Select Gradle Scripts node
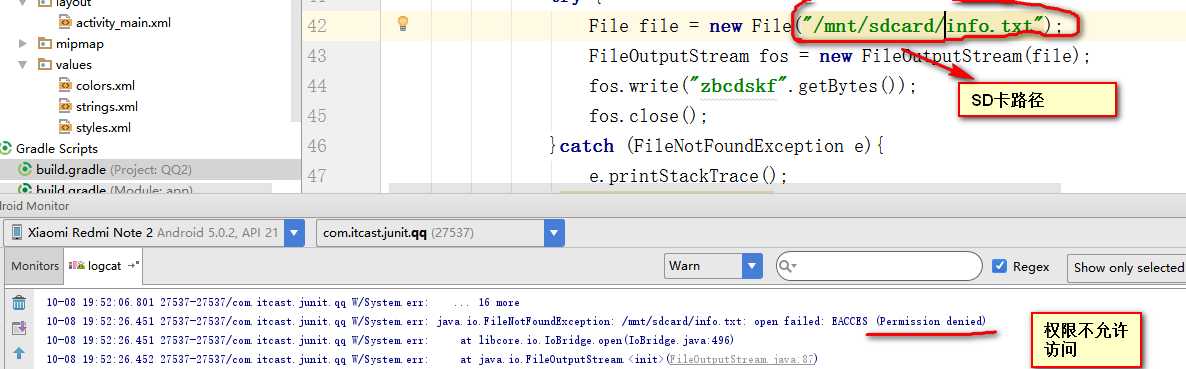This screenshot has width=1186, height=369. click(x=57, y=148)
